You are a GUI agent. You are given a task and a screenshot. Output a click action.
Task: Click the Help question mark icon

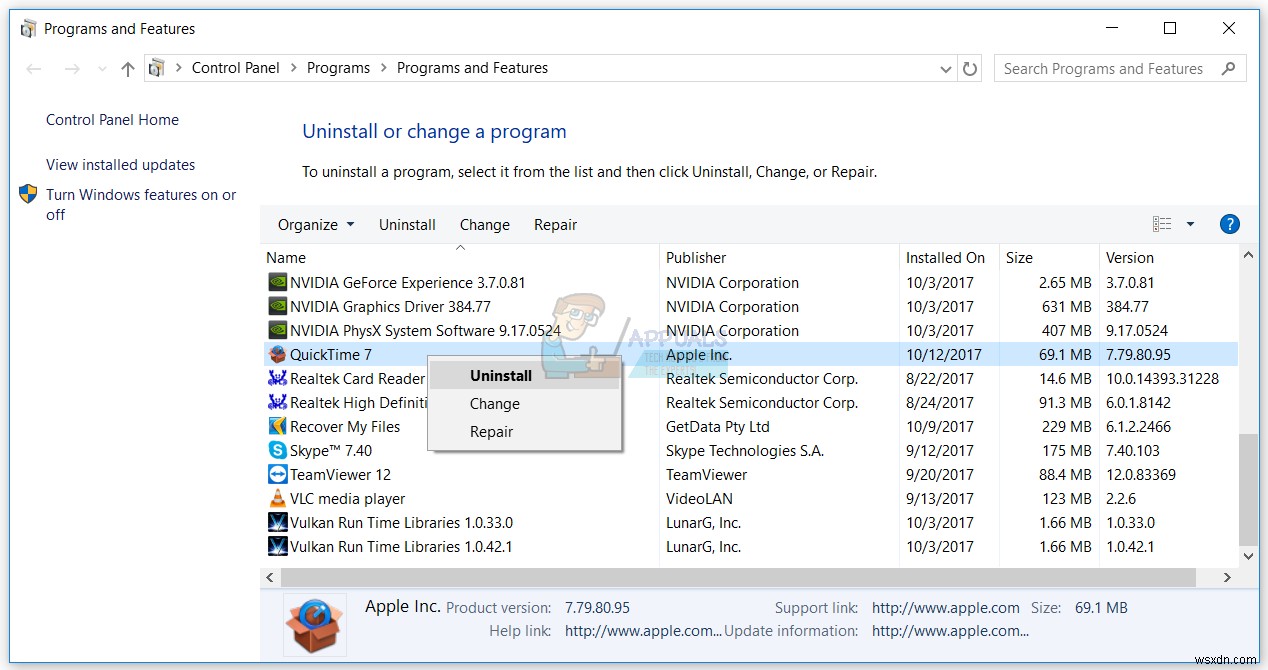click(1229, 224)
